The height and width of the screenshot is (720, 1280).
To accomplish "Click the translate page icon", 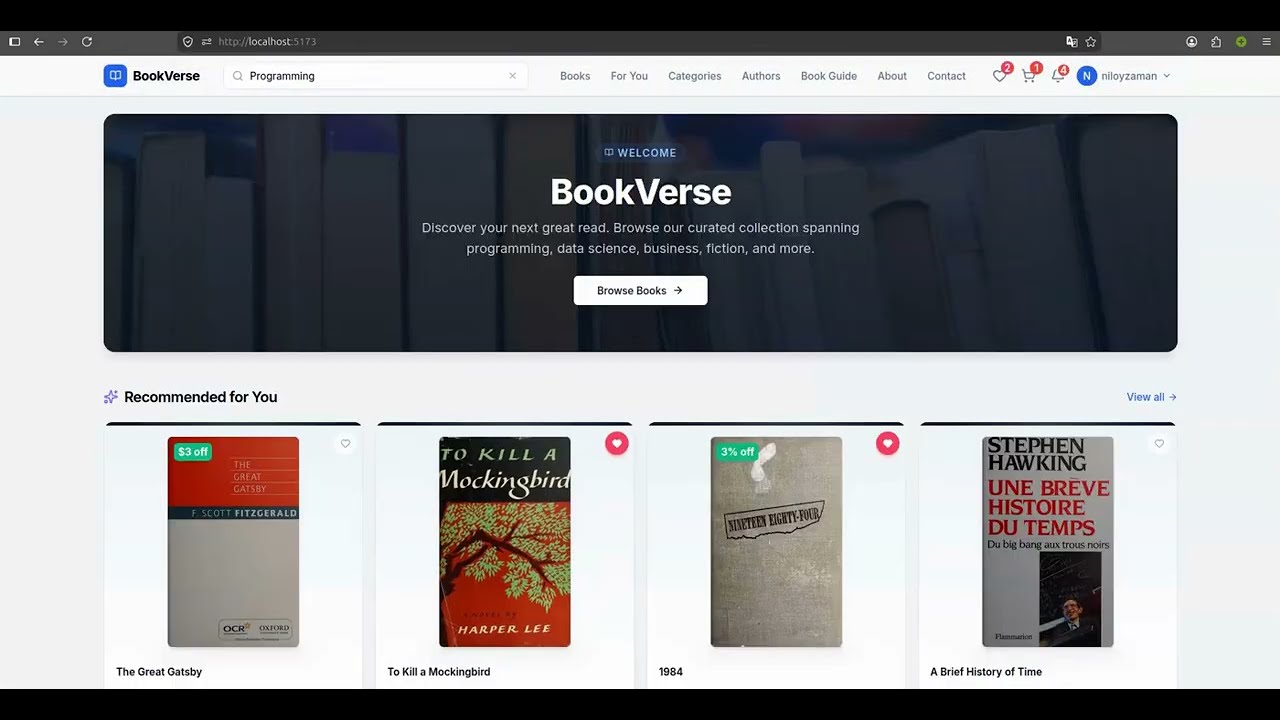I will (x=1072, y=42).
